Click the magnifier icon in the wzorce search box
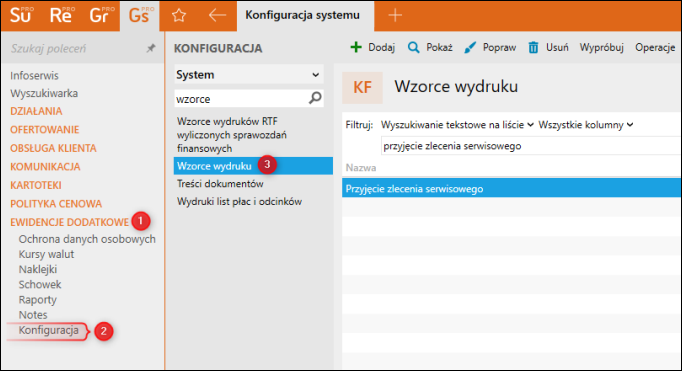This screenshot has width=682, height=371. 315,98
